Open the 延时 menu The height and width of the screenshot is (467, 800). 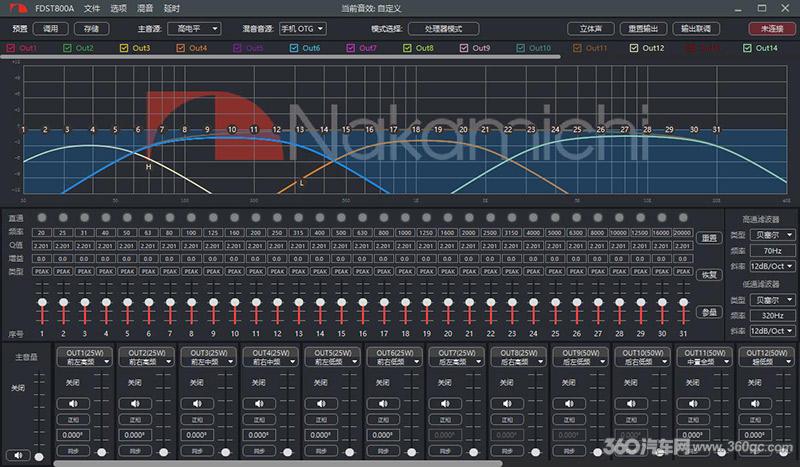172,9
